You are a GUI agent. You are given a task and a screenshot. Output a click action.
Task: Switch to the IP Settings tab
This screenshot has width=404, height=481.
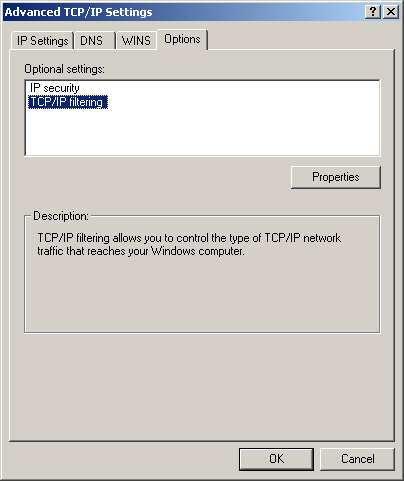click(42, 41)
